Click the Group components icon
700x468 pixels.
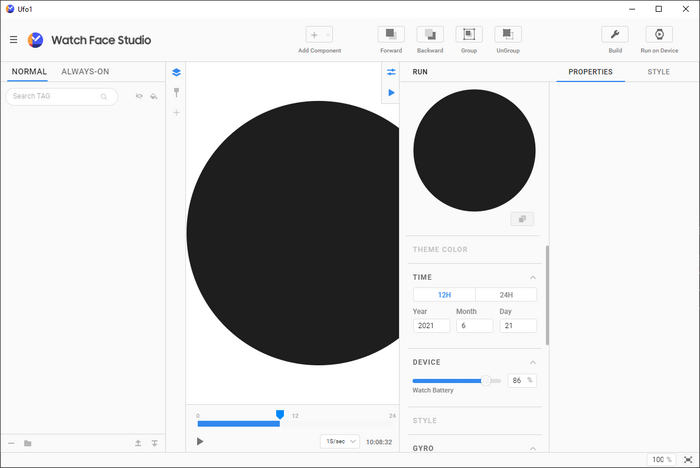(469, 35)
